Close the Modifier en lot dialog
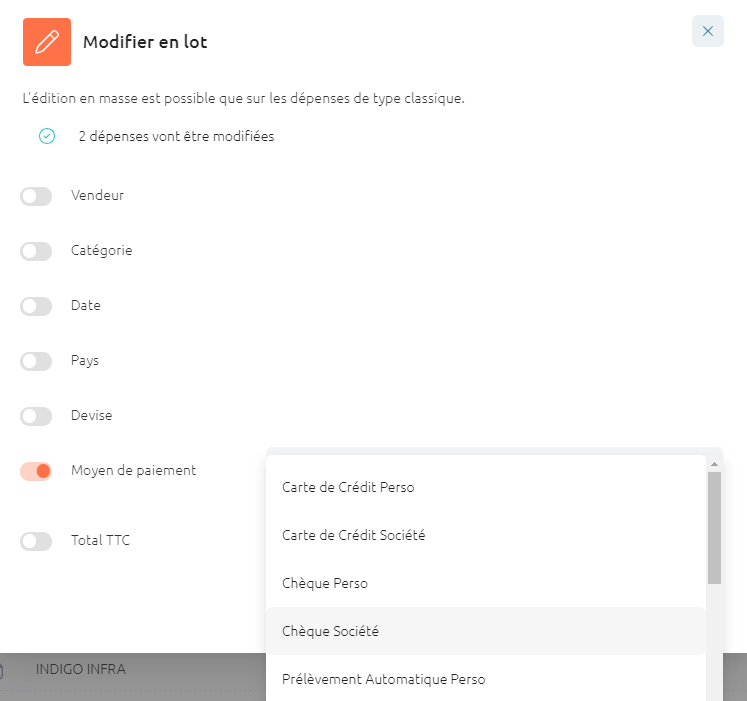 tap(707, 31)
